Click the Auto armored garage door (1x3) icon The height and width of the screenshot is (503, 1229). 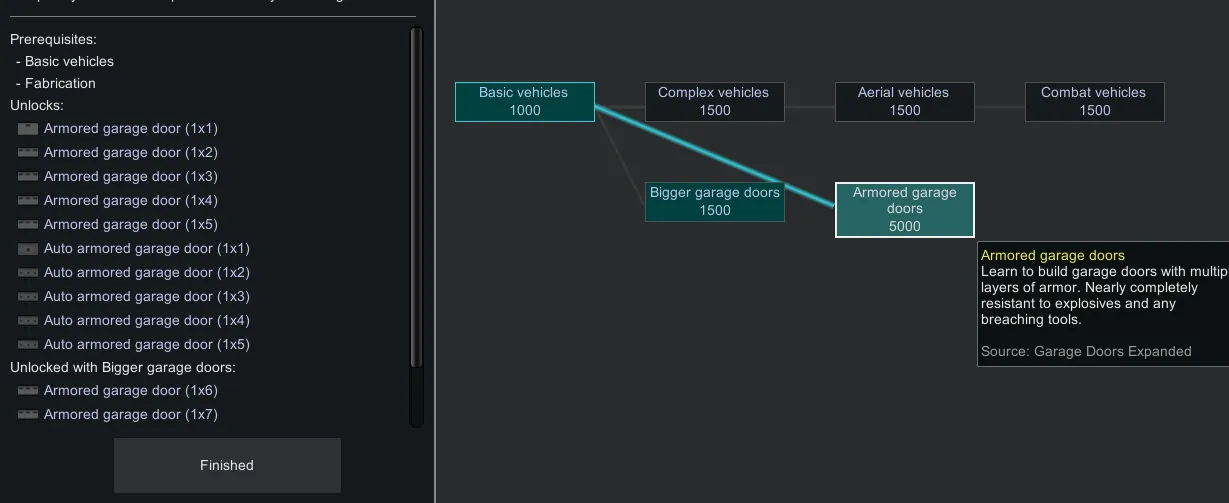(28, 297)
